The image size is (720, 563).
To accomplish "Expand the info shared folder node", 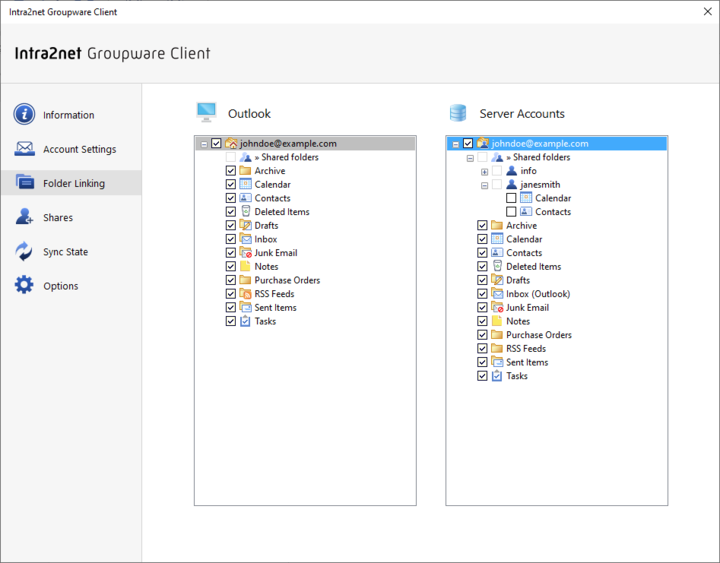I will (x=484, y=172).
